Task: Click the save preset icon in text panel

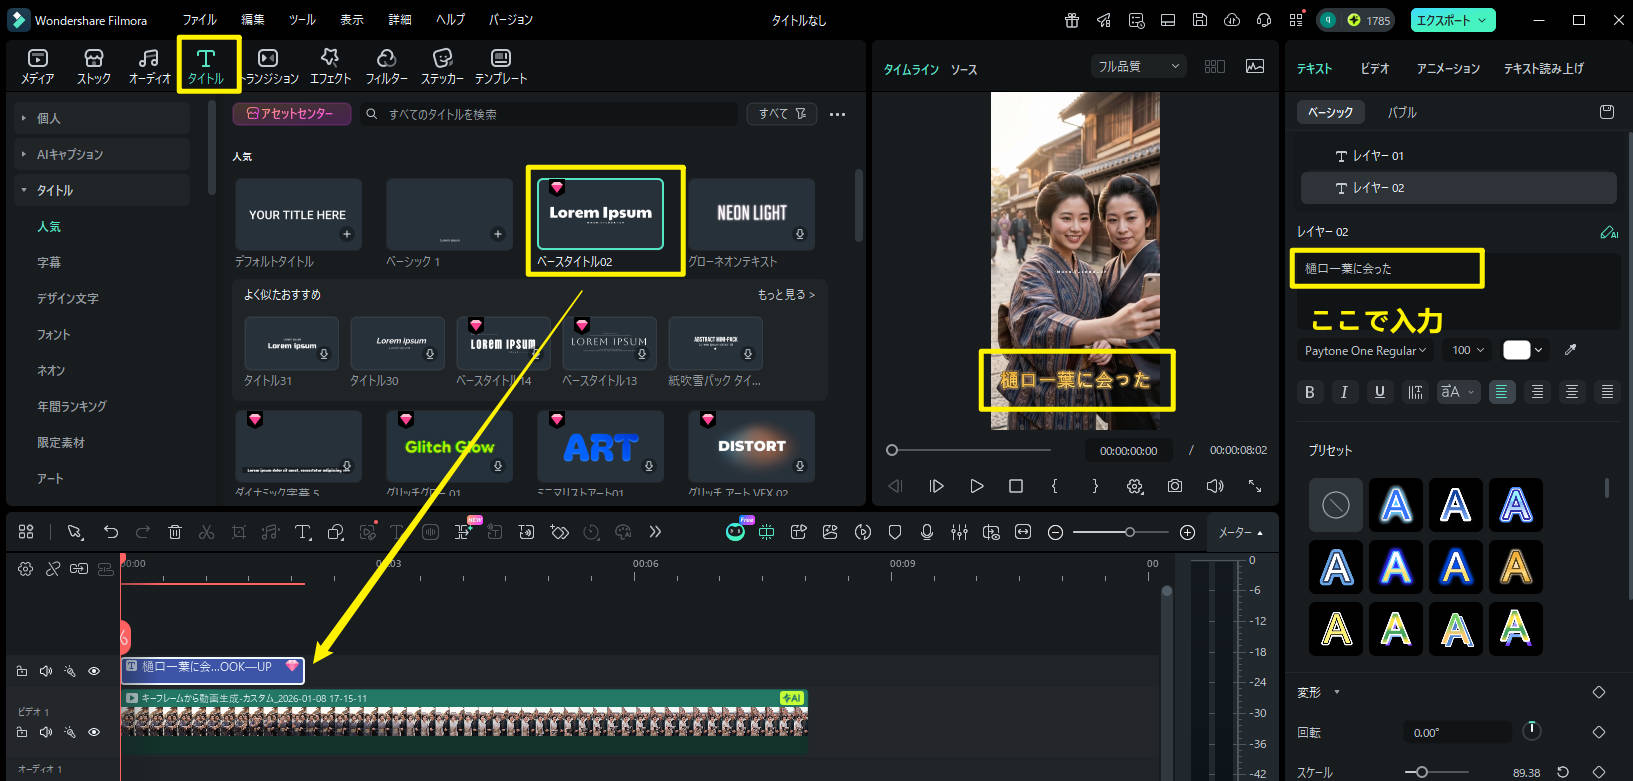Action: point(1607,112)
